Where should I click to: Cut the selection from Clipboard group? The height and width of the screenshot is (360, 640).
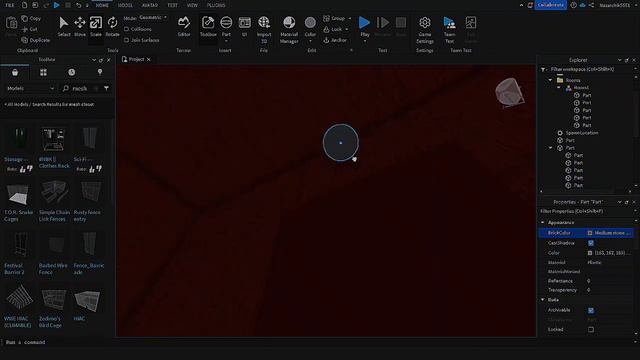click(29, 29)
